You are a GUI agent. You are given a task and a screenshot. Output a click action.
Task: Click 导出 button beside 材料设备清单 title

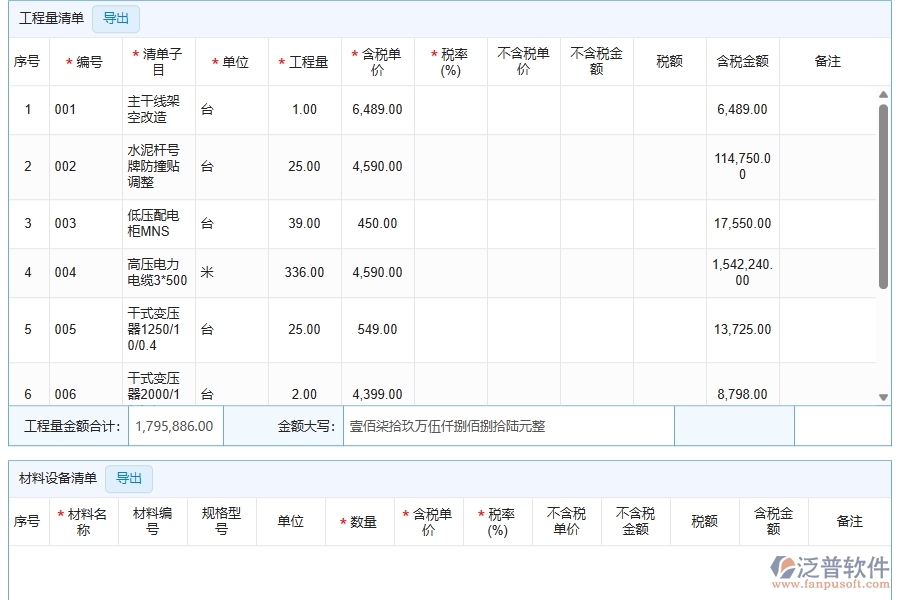click(x=129, y=478)
